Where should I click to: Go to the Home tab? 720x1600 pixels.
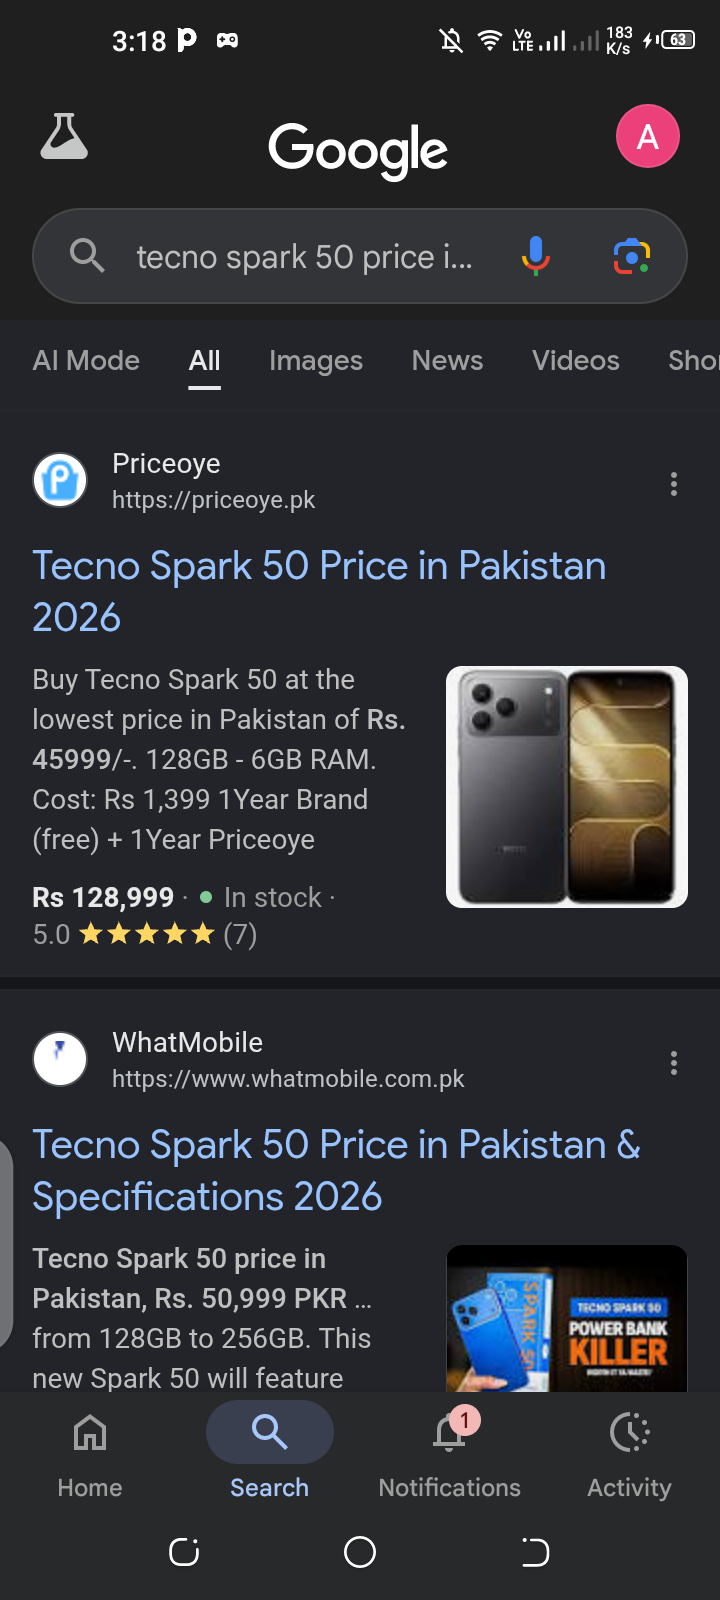coord(90,1456)
